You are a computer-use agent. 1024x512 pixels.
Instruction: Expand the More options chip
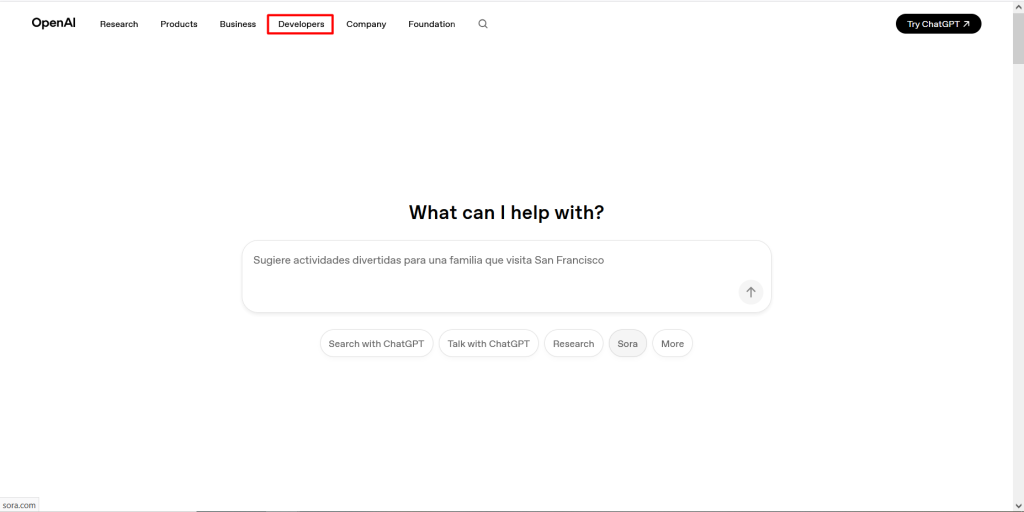point(672,344)
